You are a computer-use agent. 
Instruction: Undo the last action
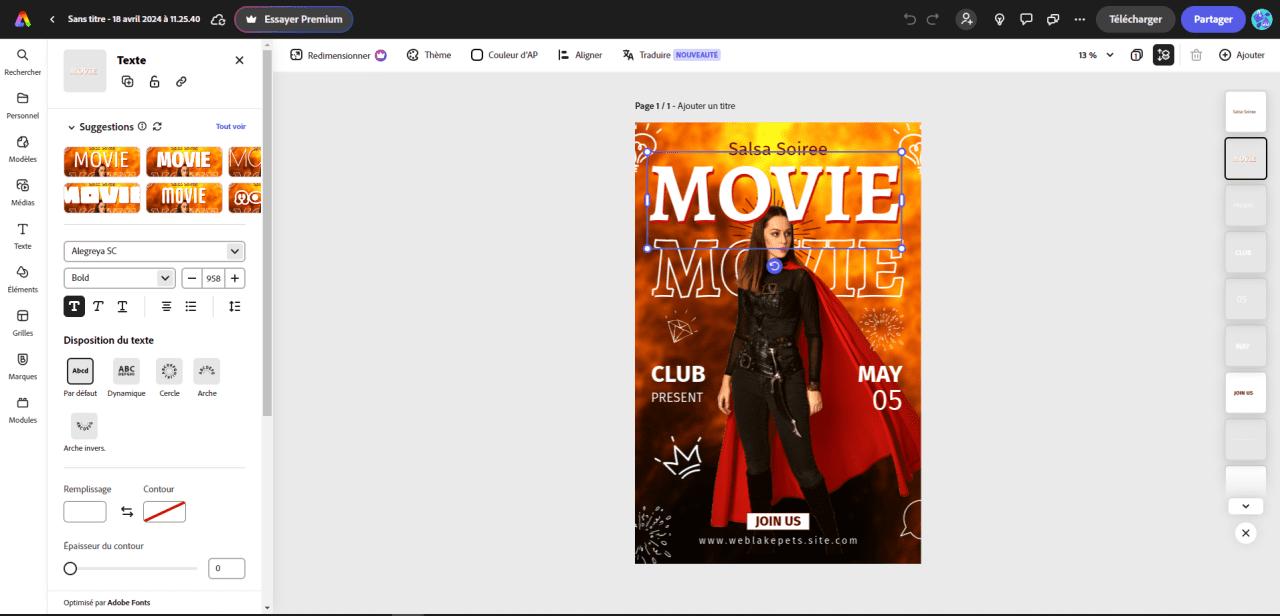point(909,19)
